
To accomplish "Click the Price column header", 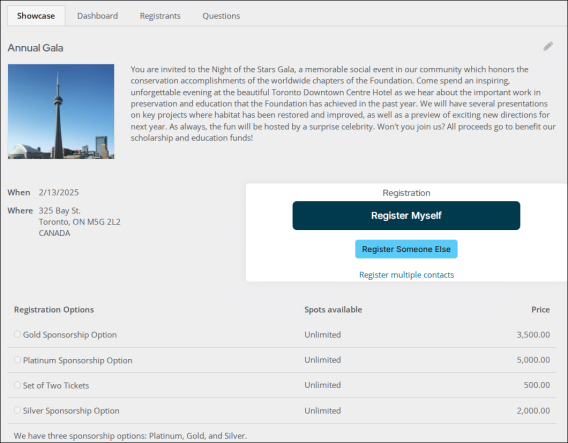I will [540, 310].
